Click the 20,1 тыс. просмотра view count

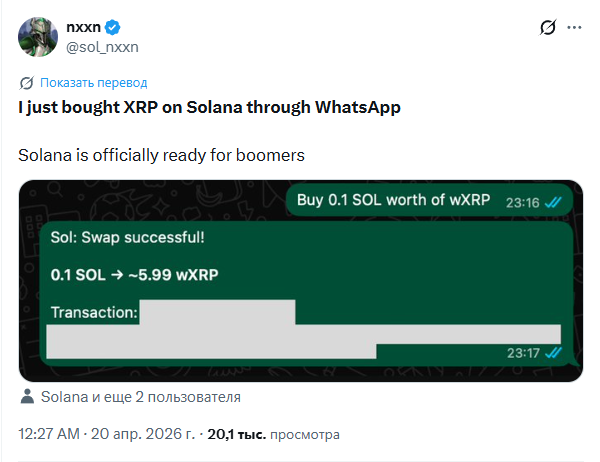273,435
